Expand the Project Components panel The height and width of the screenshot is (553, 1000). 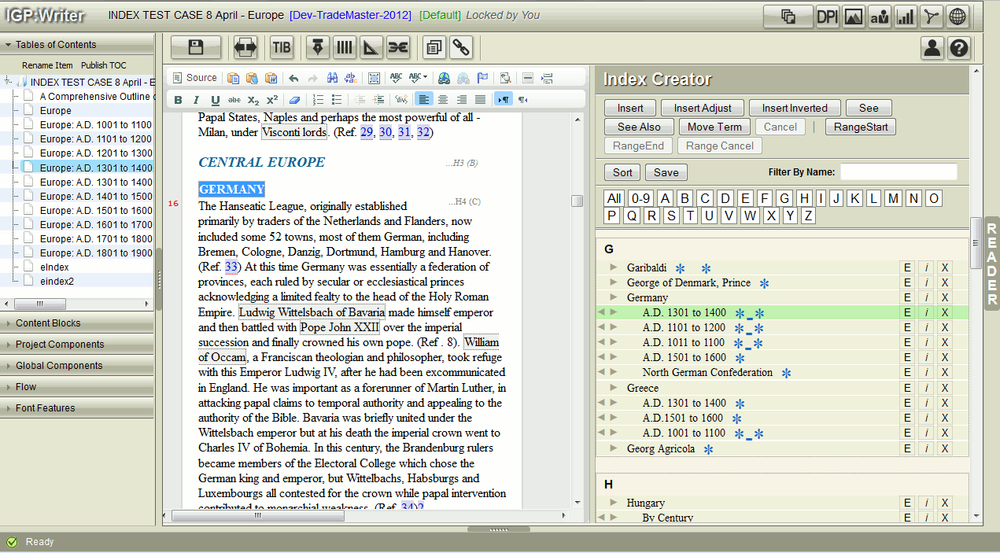[x=77, y=344]
